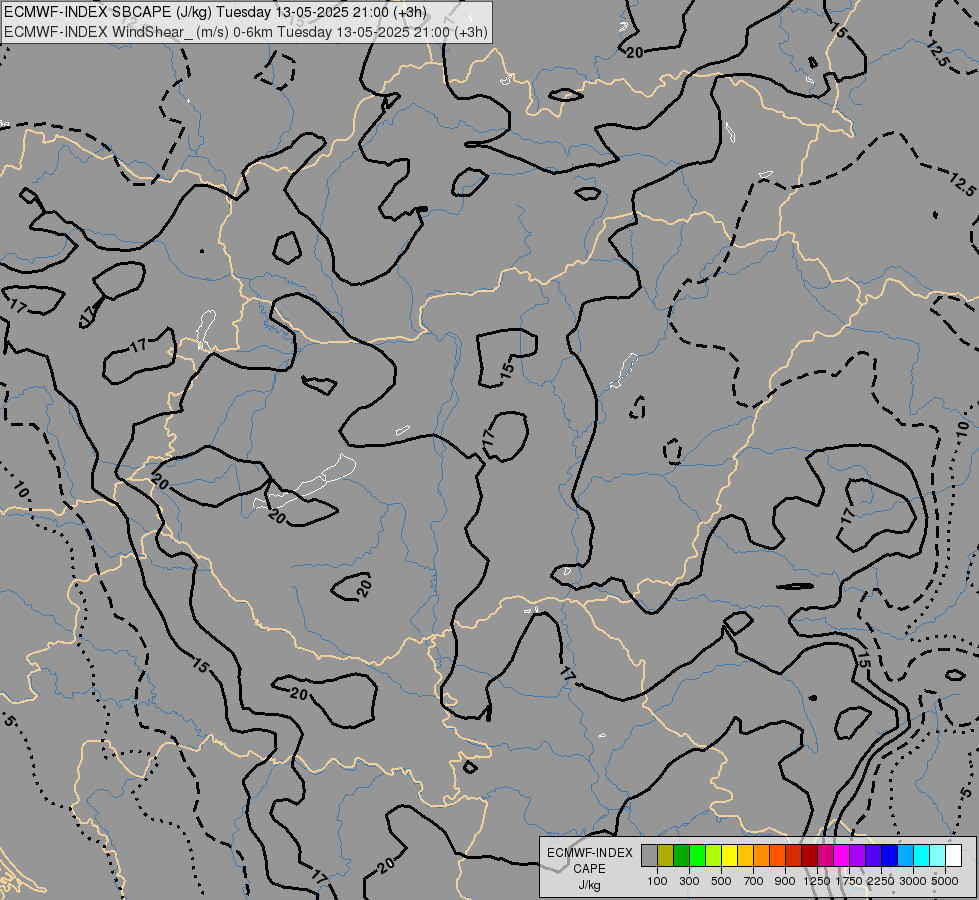The width and height of the screenshot is (979, 900).
Task: Click the bright green legend swatch
Action: 697,855
